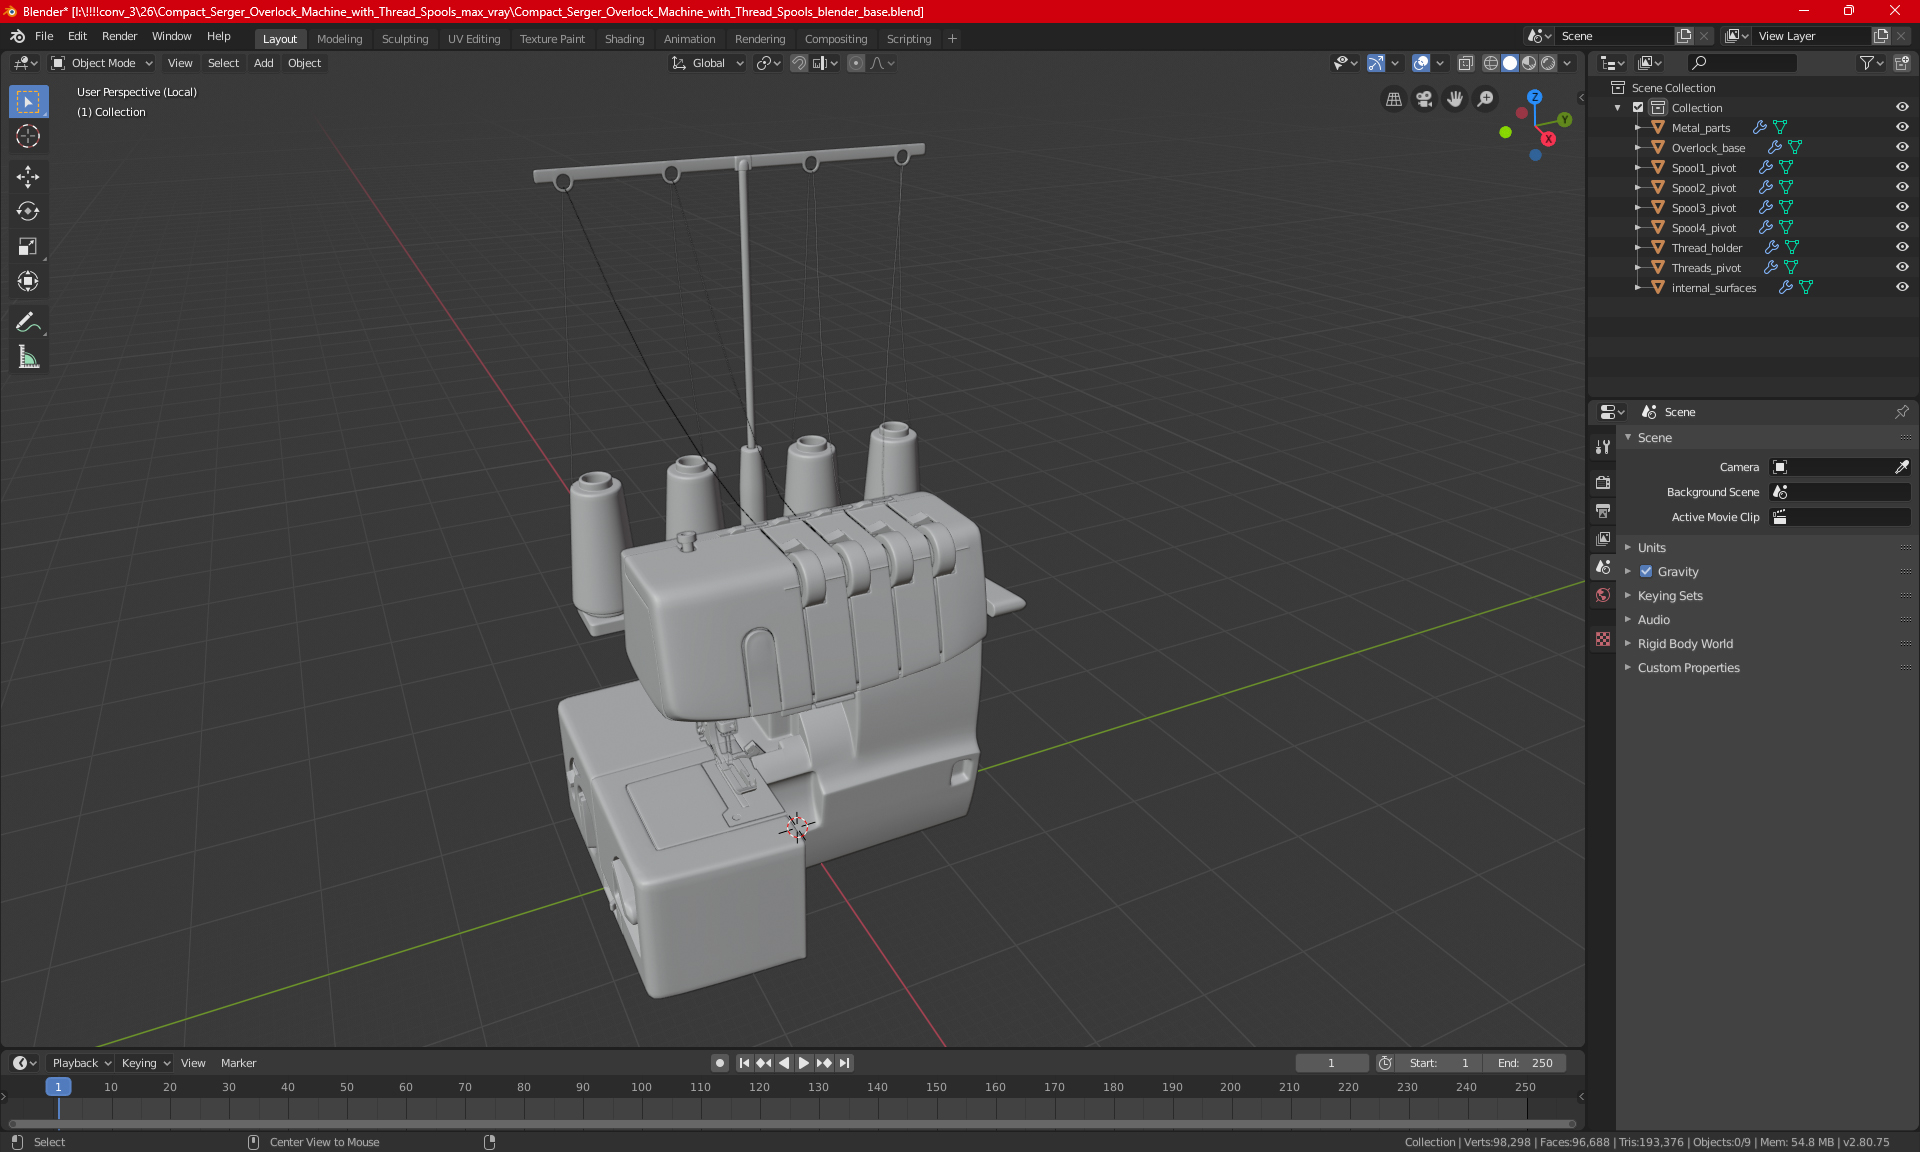Open the Playback dropdown
The width and height of the screenshot is (1920, 1152).
point(81,1063)
